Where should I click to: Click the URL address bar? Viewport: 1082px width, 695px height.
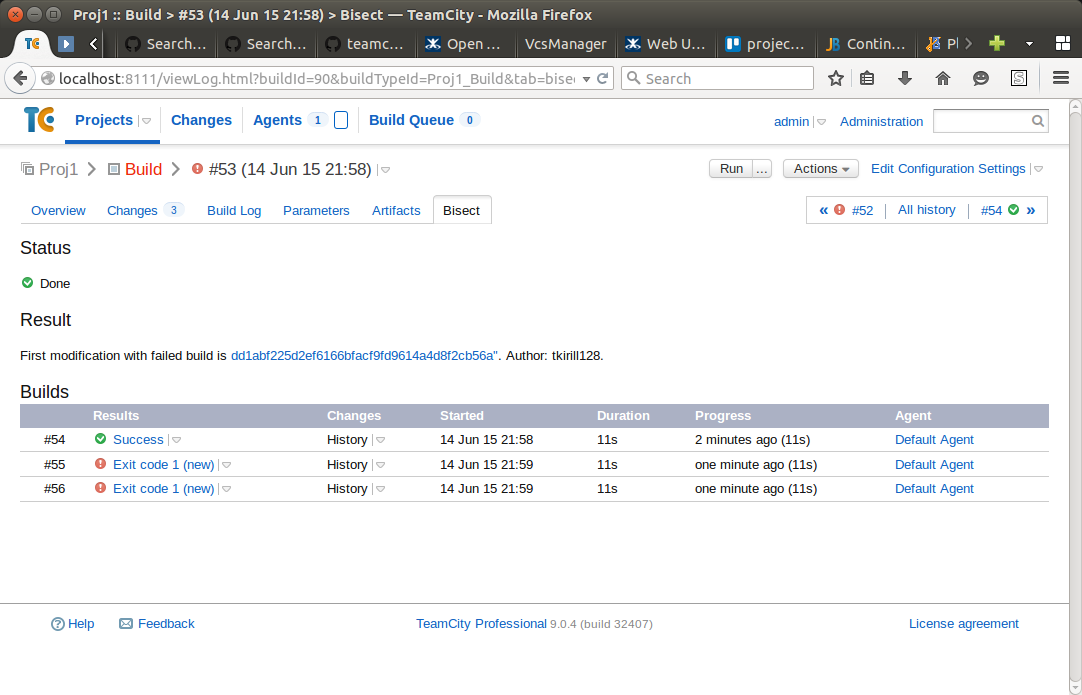(x=316, y=78)
